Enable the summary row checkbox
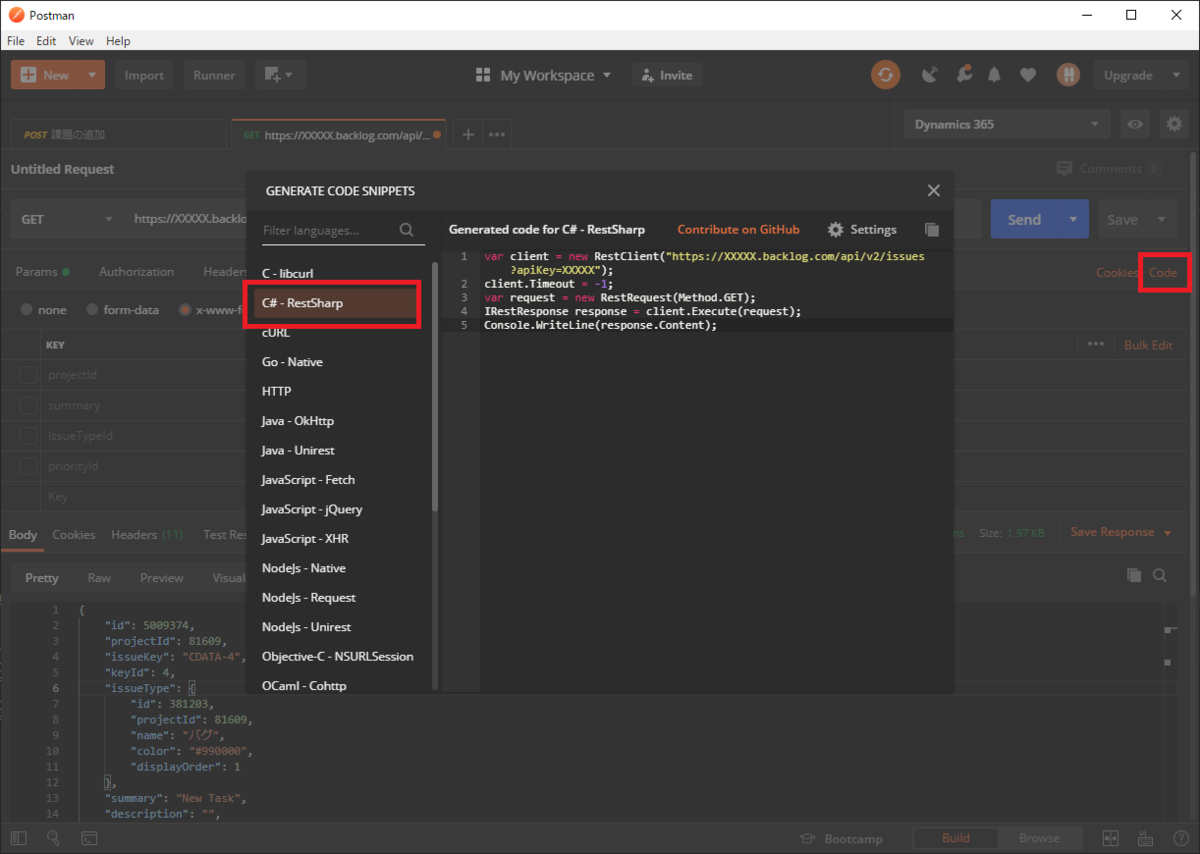The image size is (1200, 854). point(28,405)
